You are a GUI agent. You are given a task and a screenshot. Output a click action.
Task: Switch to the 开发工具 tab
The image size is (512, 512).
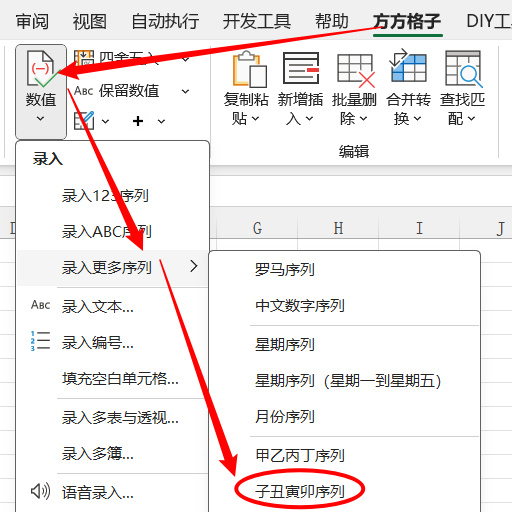point(257,22)
